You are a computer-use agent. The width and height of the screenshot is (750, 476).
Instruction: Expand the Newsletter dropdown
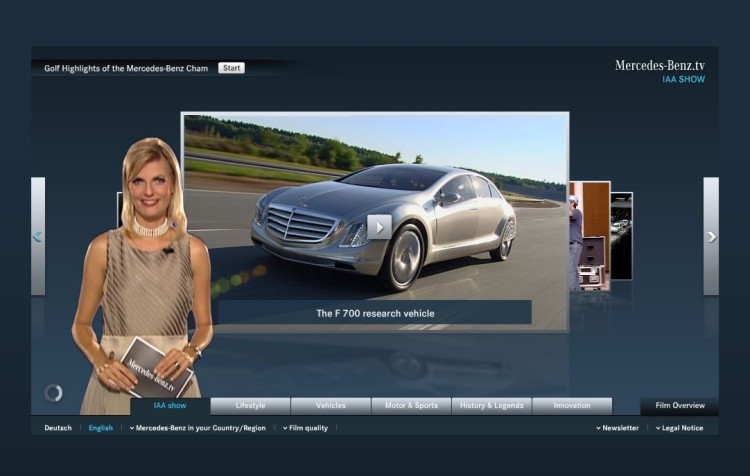tap(618, 428)
